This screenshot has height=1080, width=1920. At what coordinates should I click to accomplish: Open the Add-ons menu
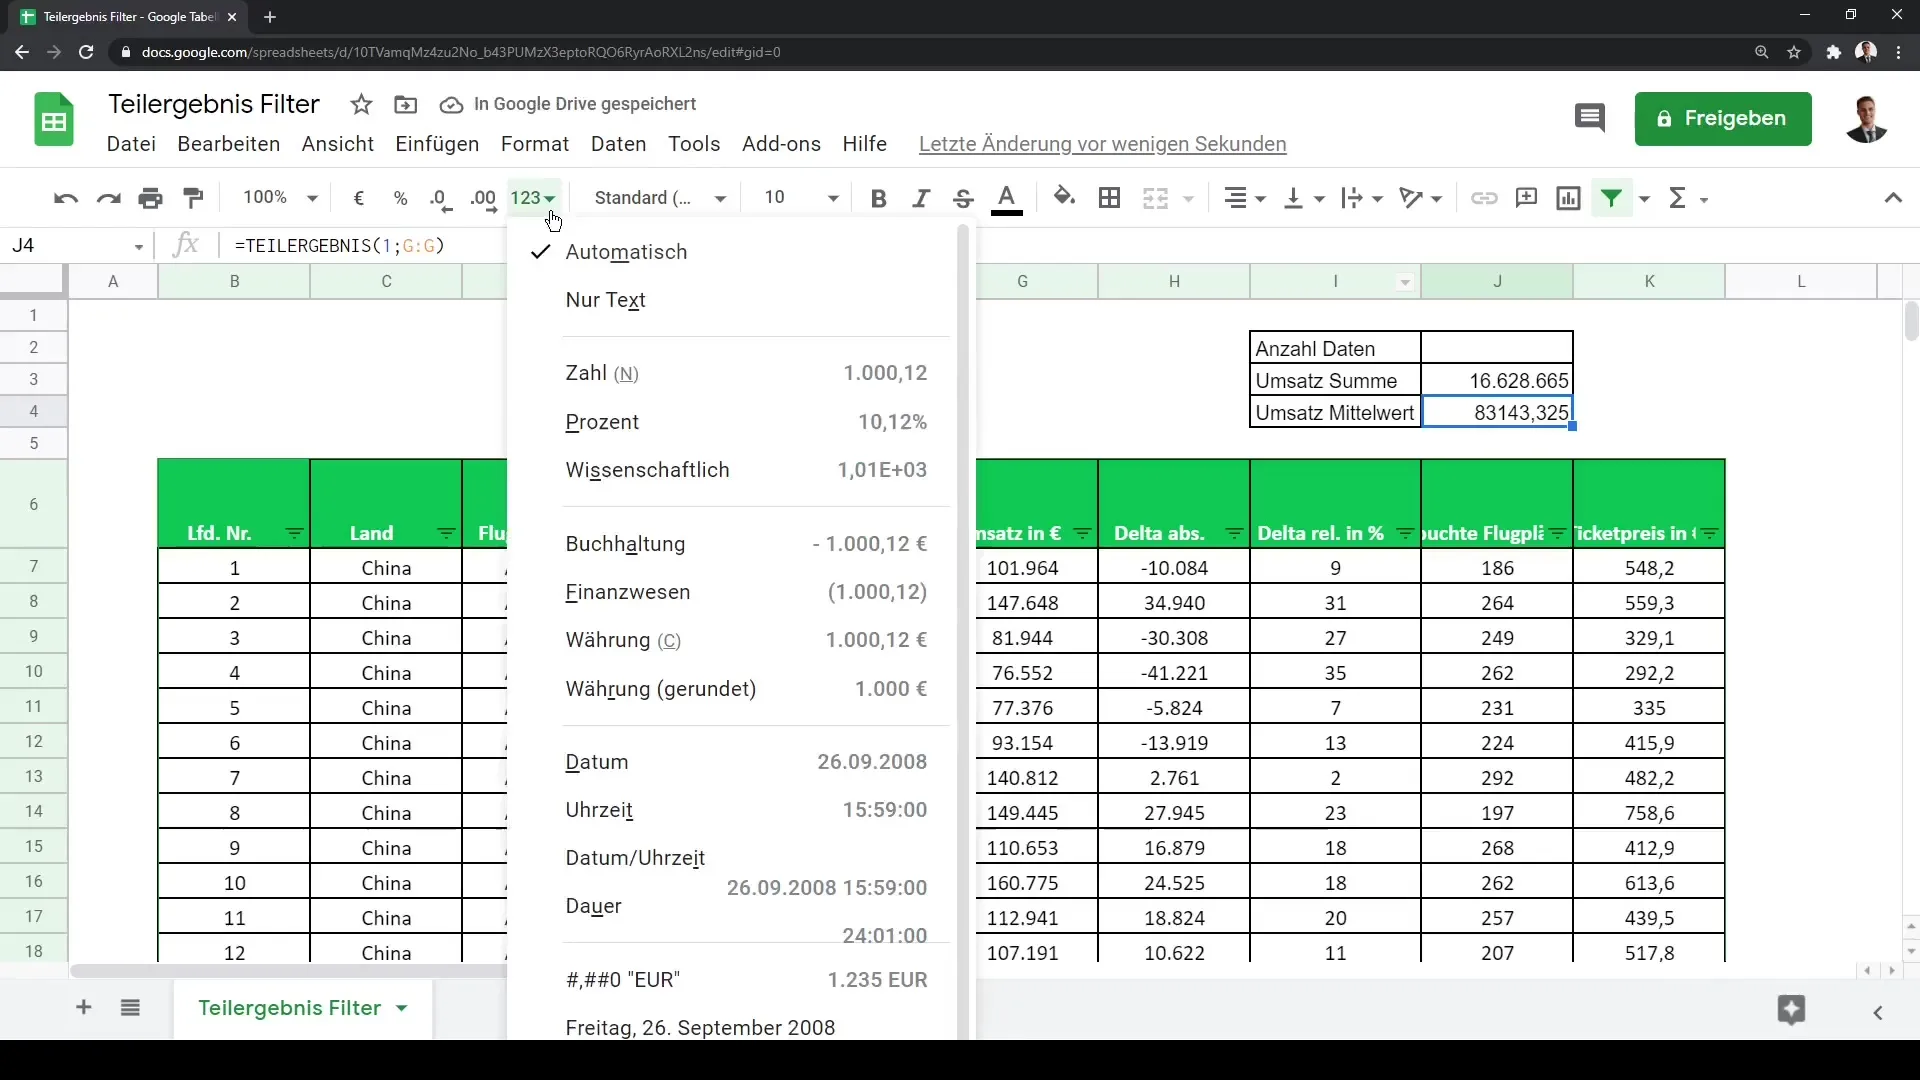pyautogui.click(x=781, y=144)
